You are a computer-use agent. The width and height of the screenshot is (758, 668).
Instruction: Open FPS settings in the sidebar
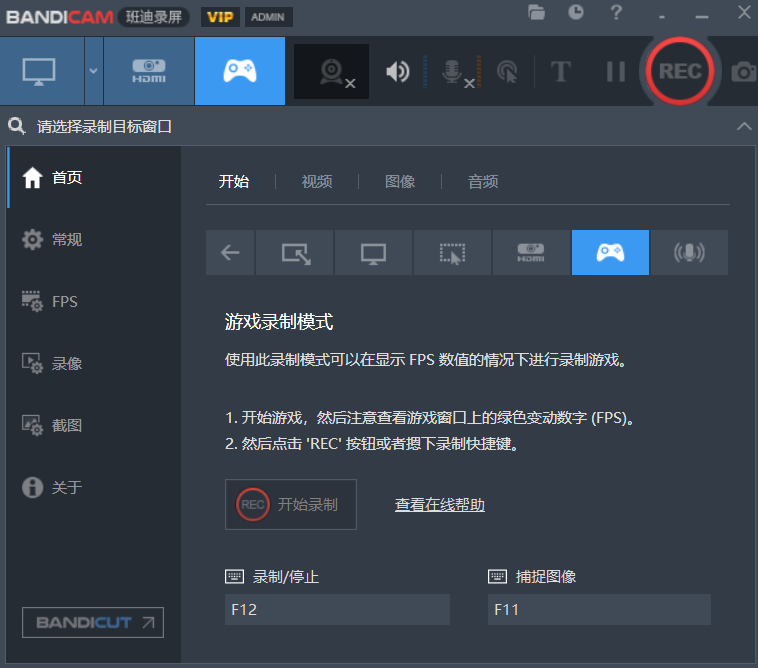94,301
